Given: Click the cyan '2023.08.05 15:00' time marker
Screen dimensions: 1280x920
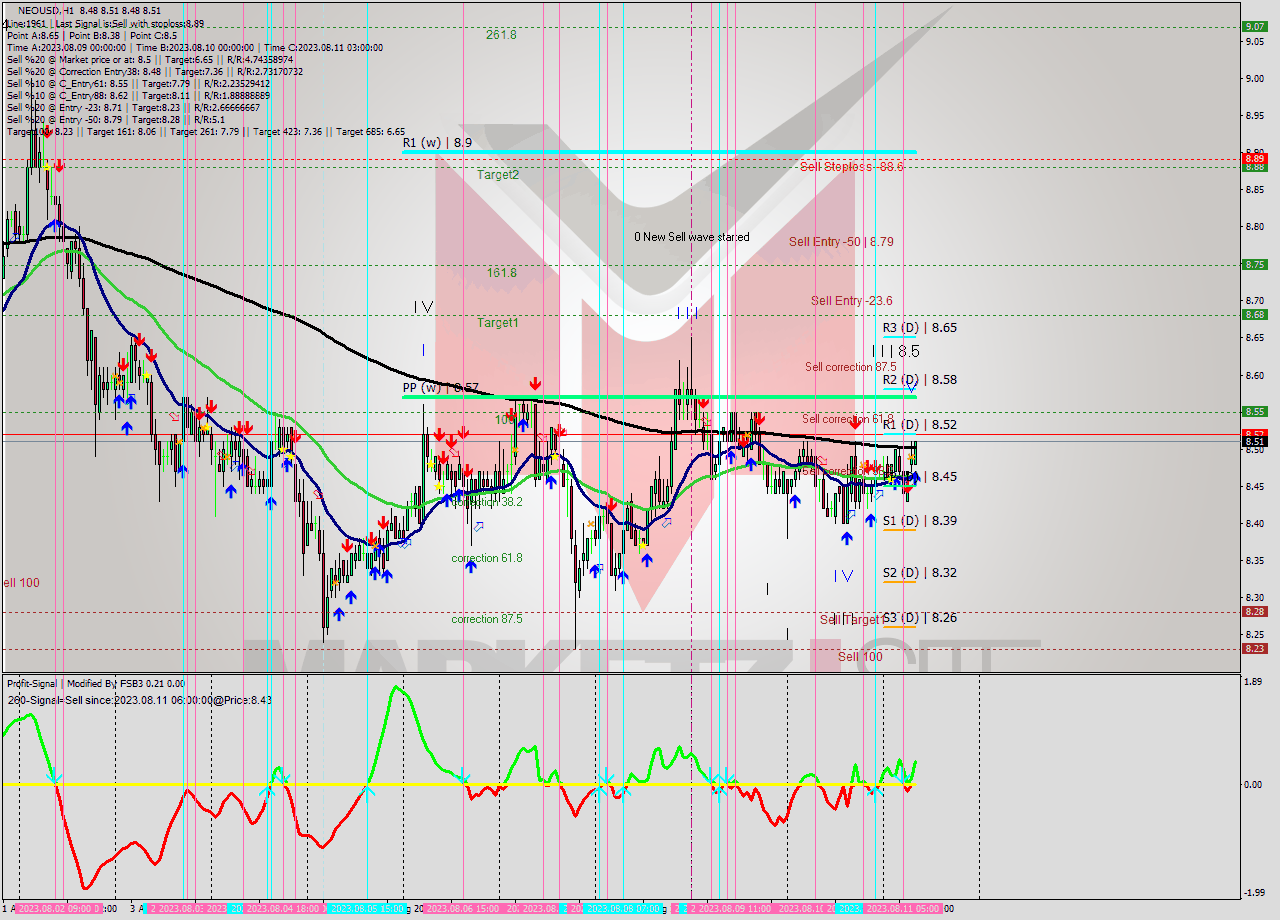Looking at the screenshot, I should tap(369, 909).
